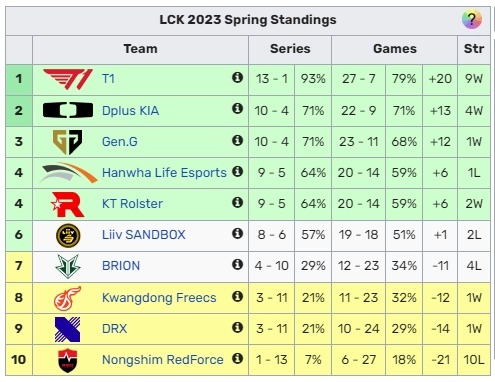Follow the Hanwha Life Esports link

click(164, 173)
